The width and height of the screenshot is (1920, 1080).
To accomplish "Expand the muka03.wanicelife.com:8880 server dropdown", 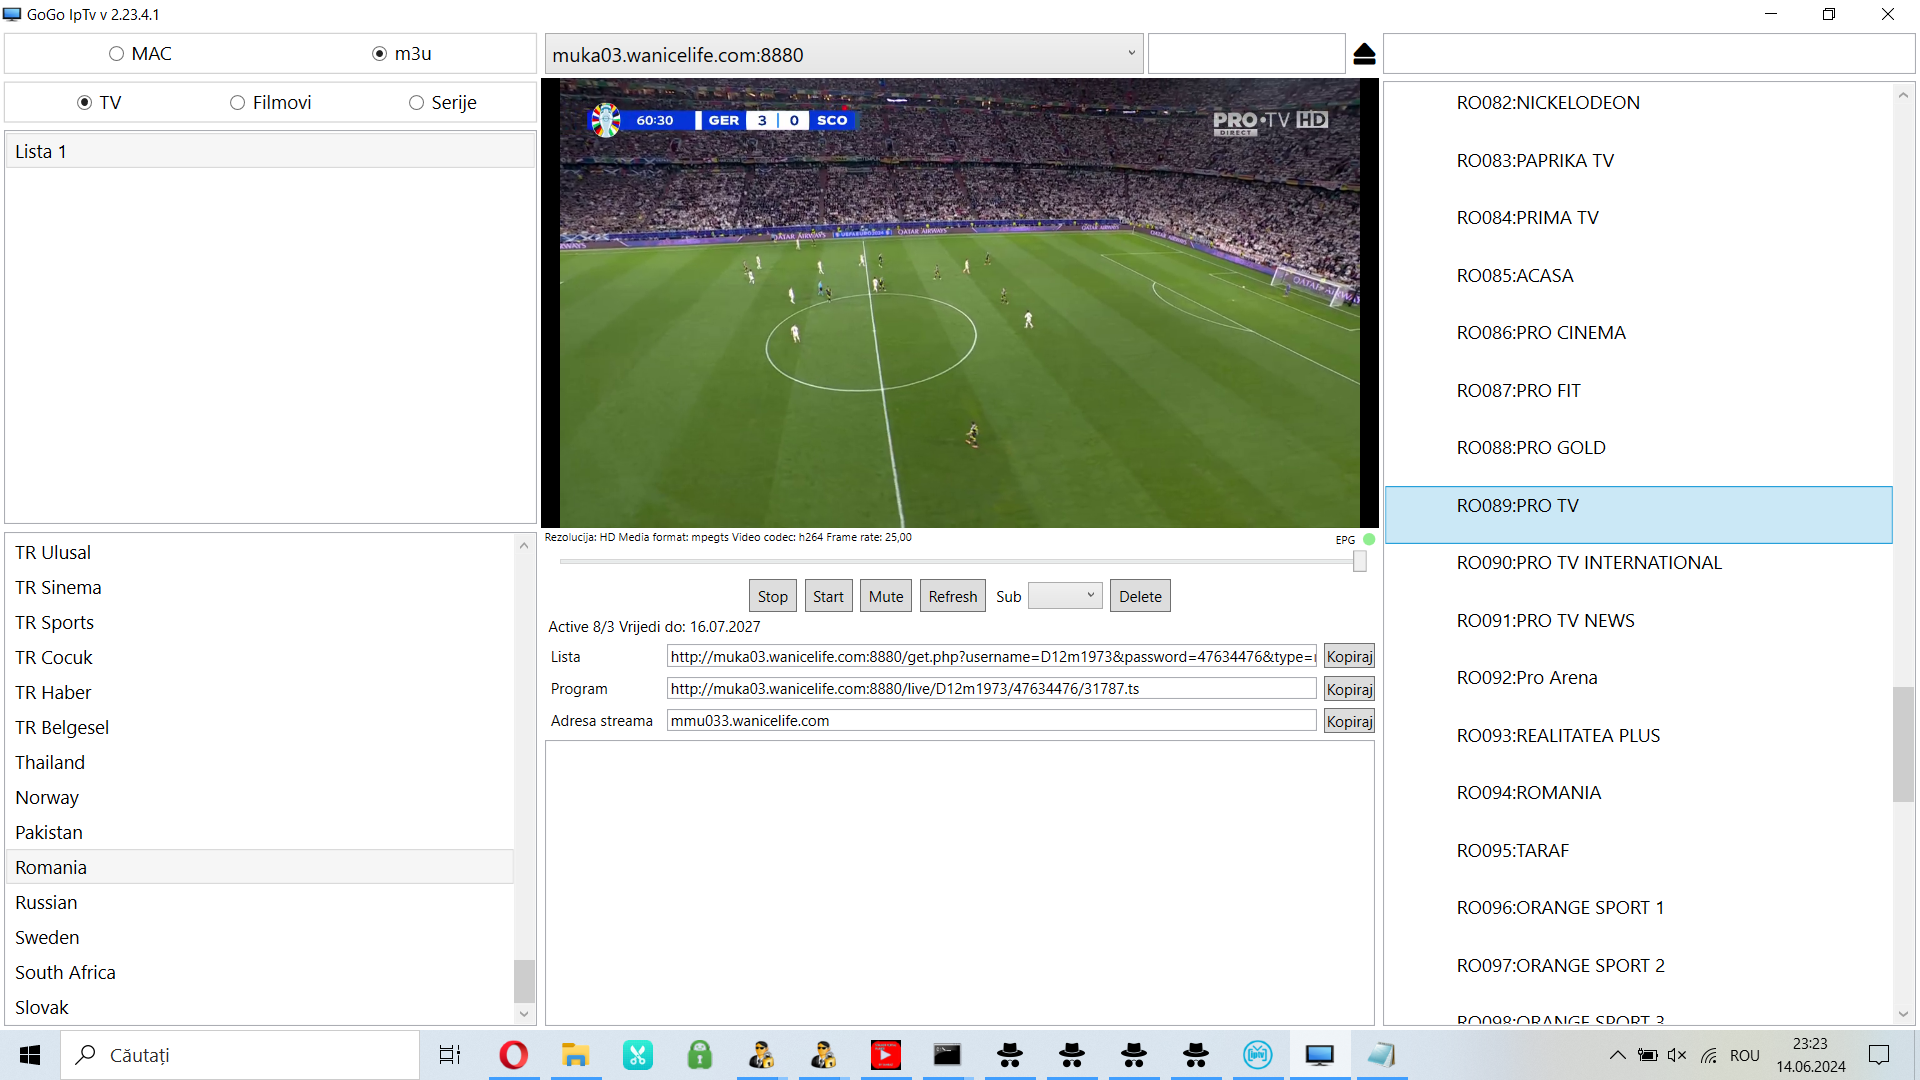I will coord(1131,54).
